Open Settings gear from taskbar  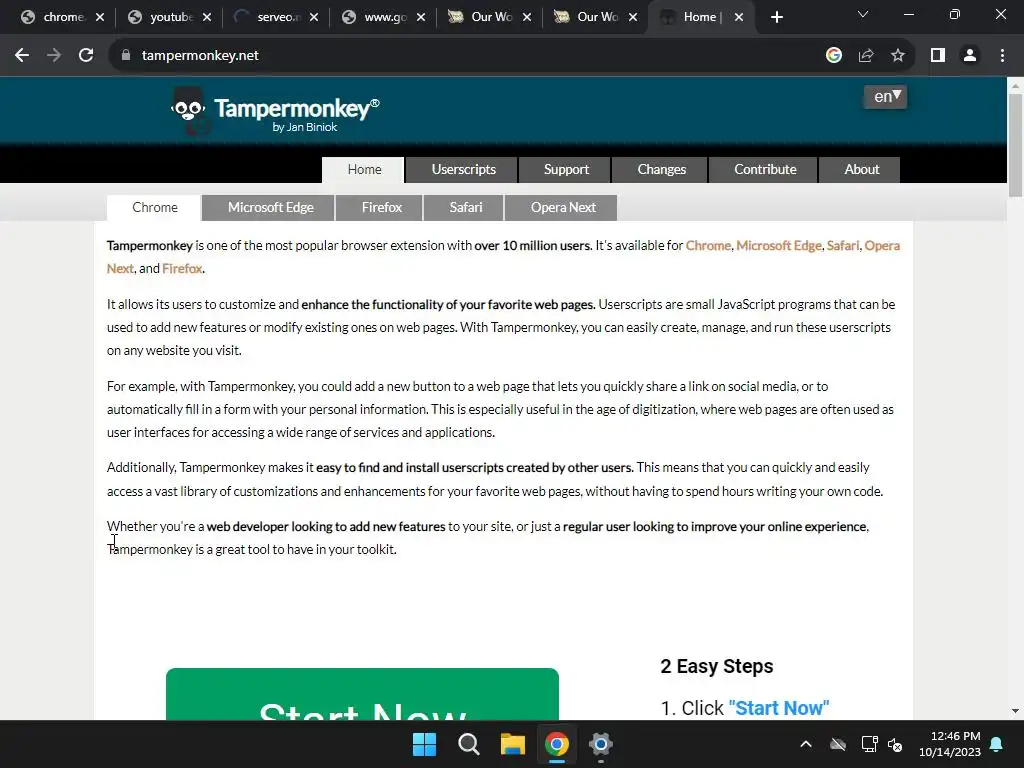click(x=600, y=744)
